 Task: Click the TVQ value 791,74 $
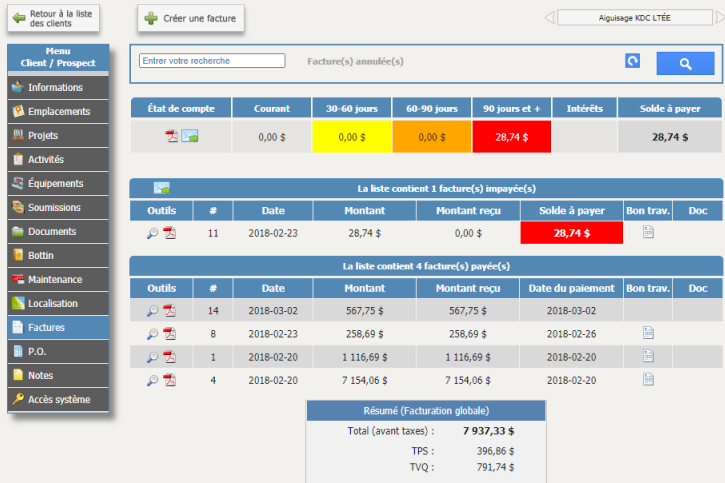click(495, 467)
